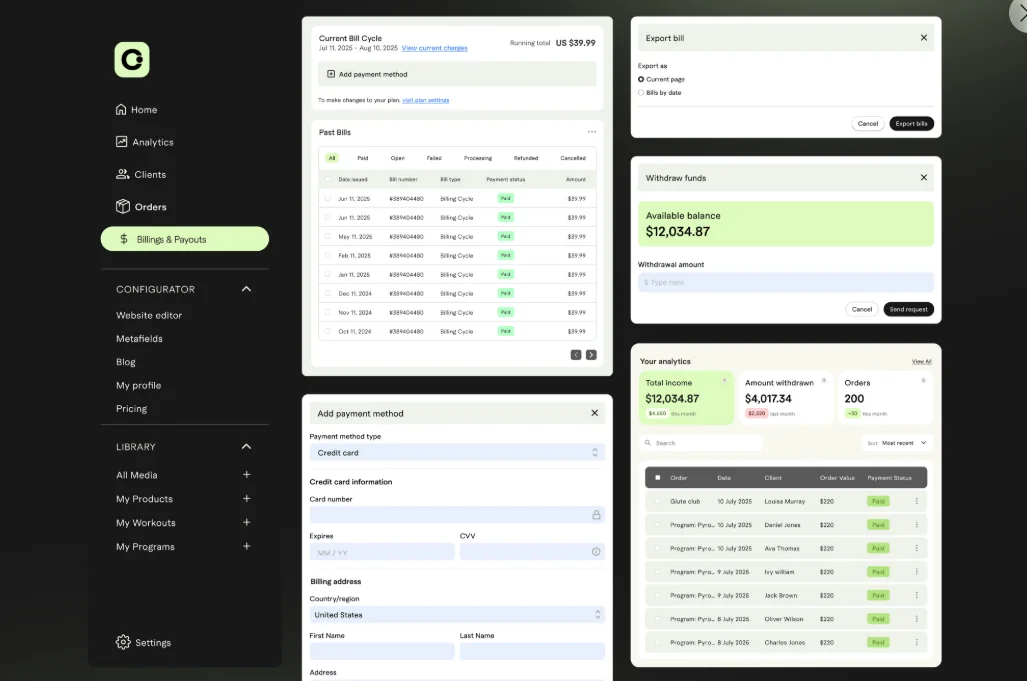Click the Expires MM / YY field
Viewport: 1027px width, 681px height.
tap(382, 552)
